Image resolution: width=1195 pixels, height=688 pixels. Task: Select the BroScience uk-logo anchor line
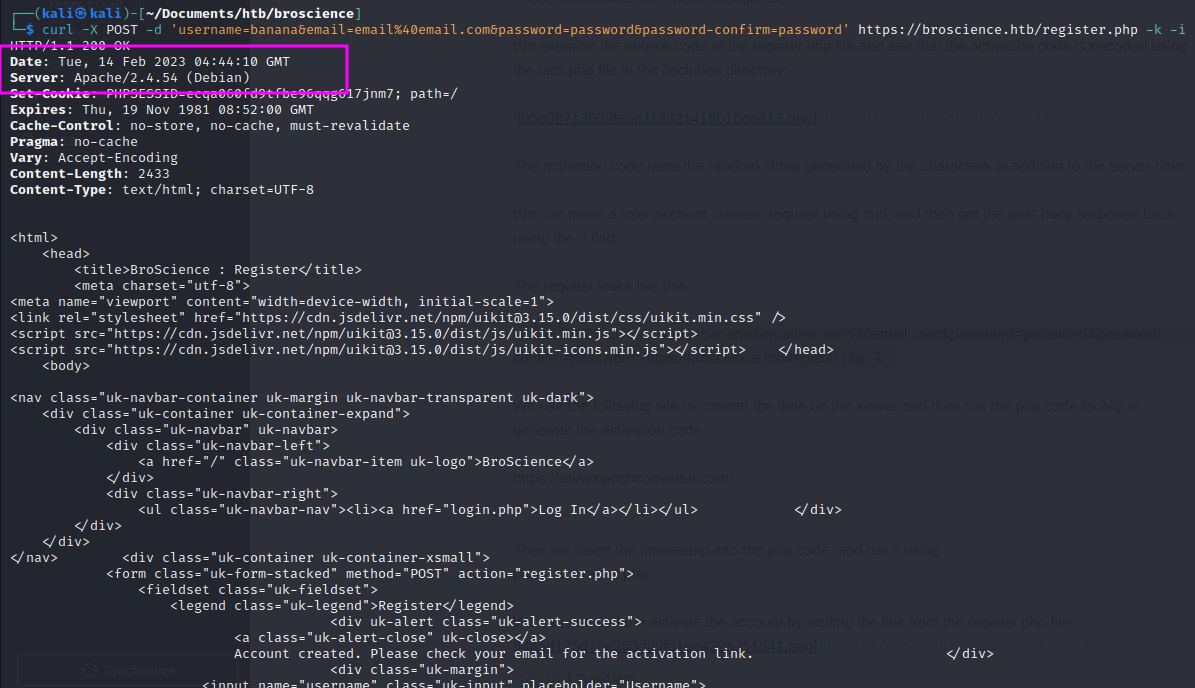click(x=366, y=462)
